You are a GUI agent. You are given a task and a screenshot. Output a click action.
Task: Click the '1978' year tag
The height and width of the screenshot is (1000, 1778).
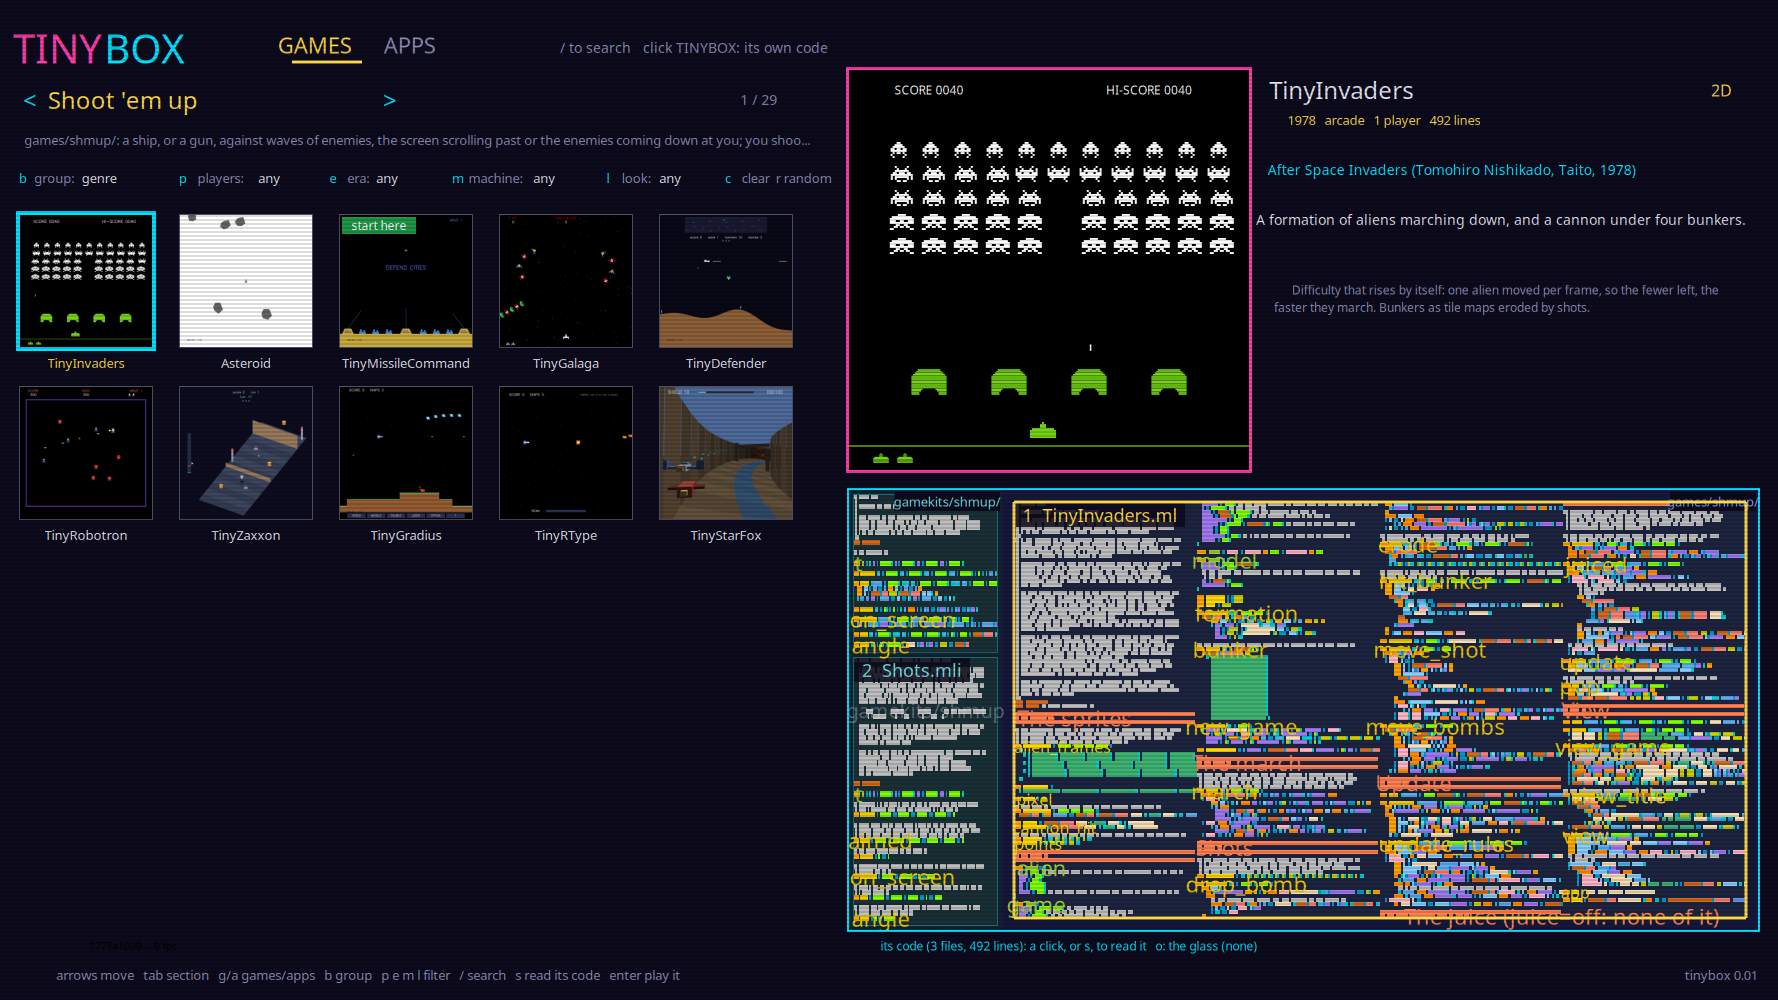(1301, 121)
